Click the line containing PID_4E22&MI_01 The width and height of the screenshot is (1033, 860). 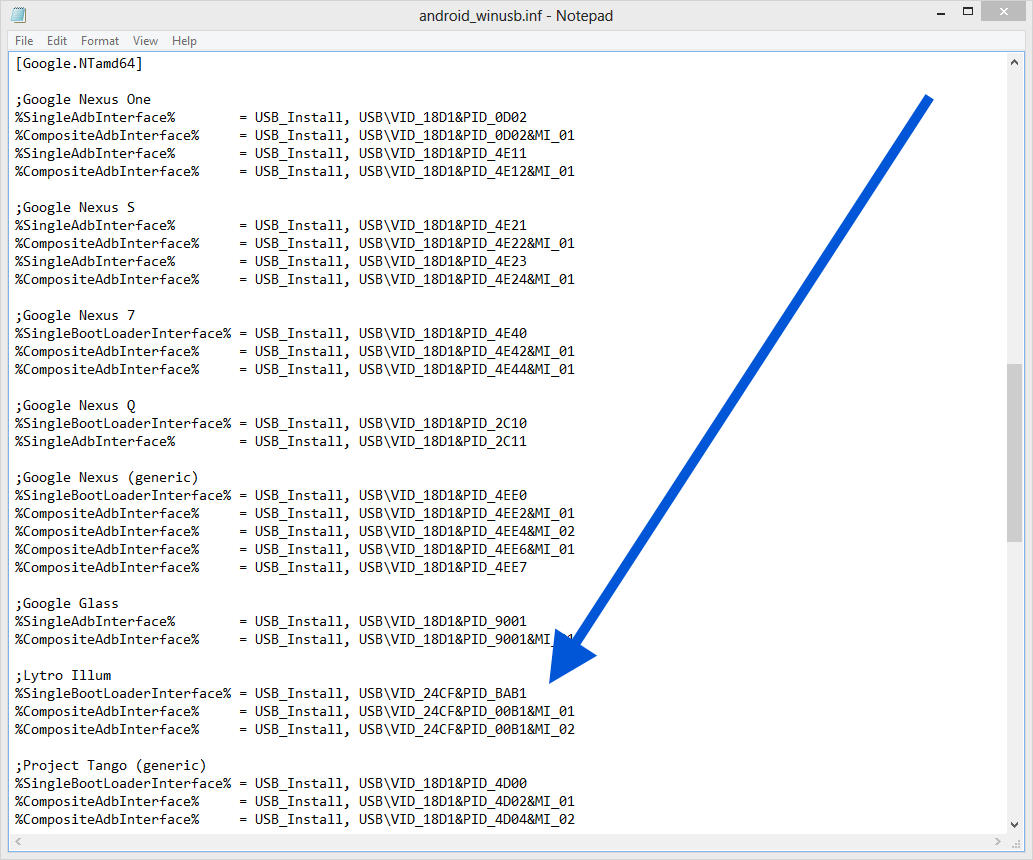click(294, 243)
